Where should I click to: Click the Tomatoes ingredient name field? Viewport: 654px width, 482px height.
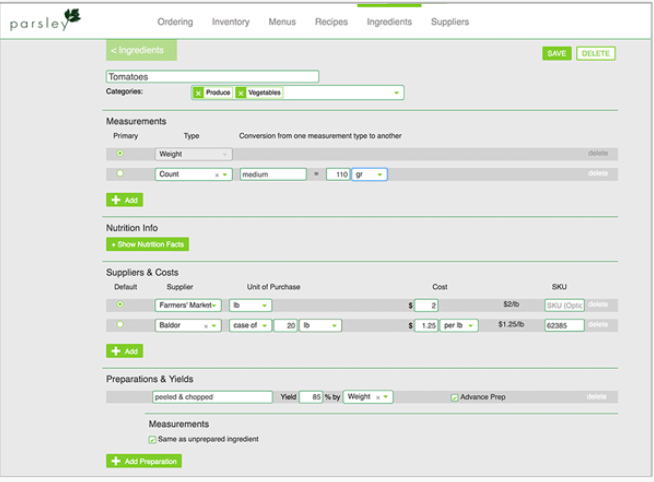(212, 76)
